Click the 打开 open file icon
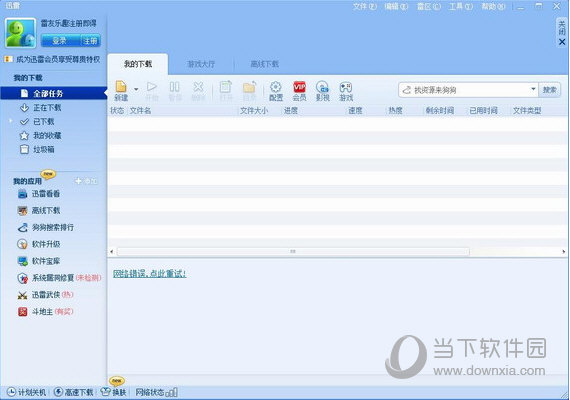The width and height of the screenshot is (570, 400). pyautogui.click(x=226, y=91)
